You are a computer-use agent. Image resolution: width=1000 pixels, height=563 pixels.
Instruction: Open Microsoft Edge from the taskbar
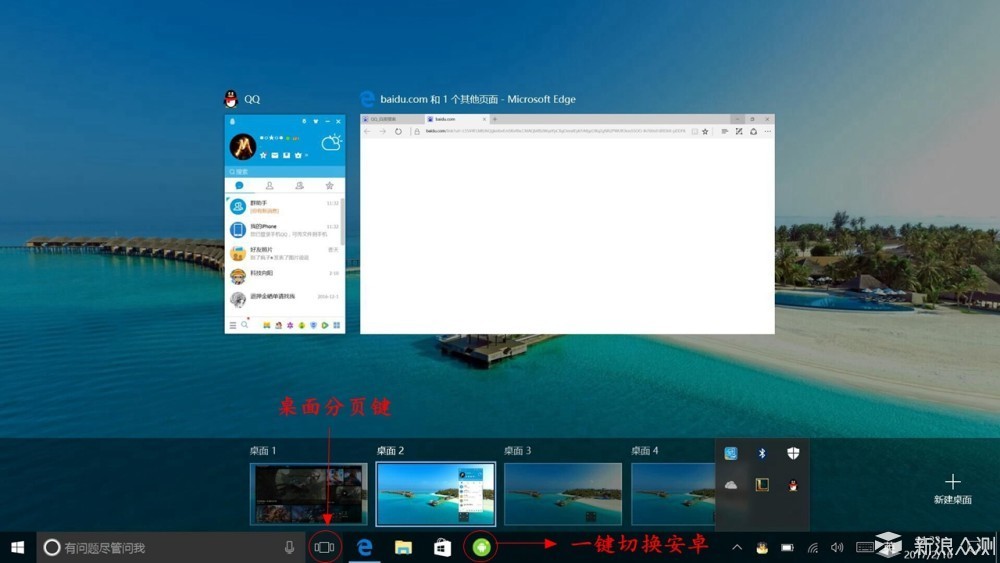coord(365,547)
